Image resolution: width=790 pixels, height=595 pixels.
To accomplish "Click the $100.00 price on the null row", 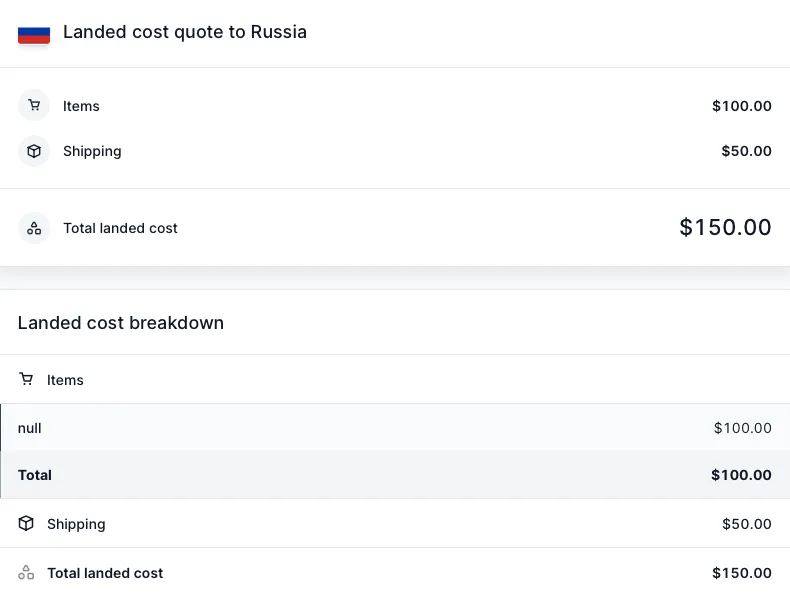I will [x=742, y=428].
